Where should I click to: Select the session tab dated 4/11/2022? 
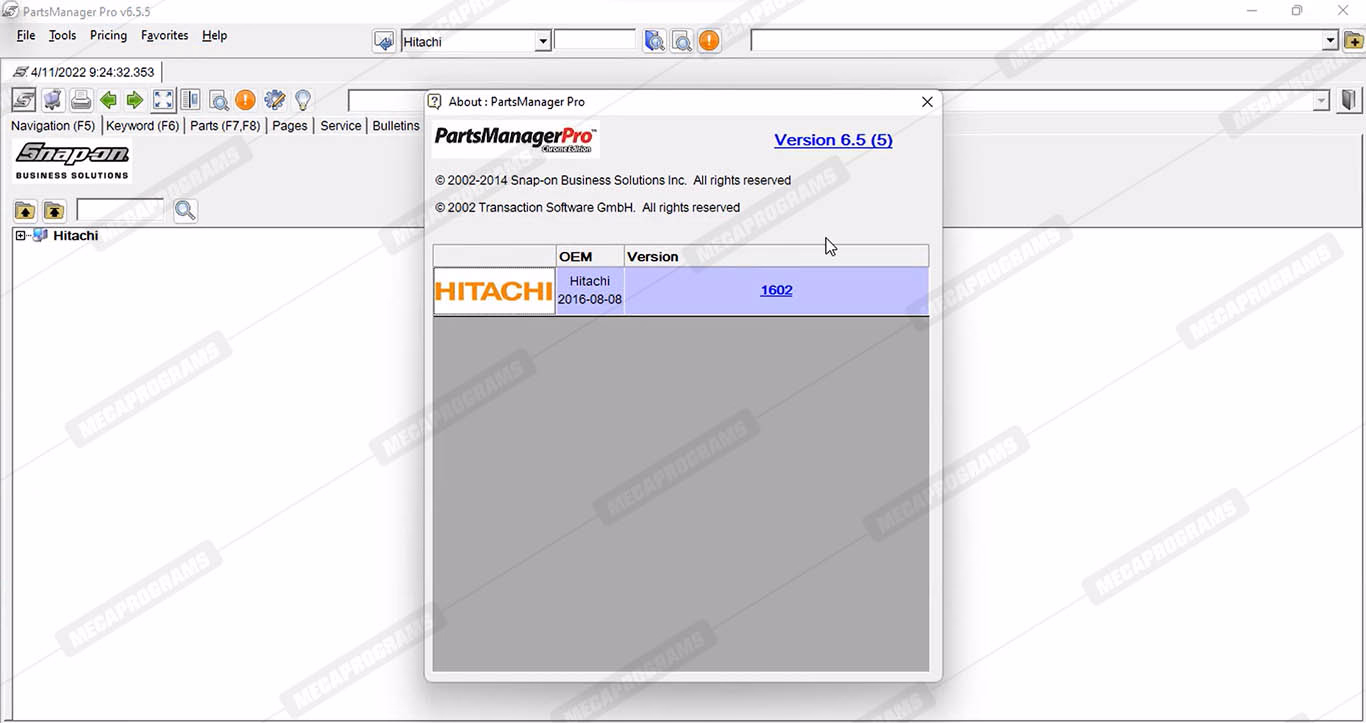[x=84, y=72]
